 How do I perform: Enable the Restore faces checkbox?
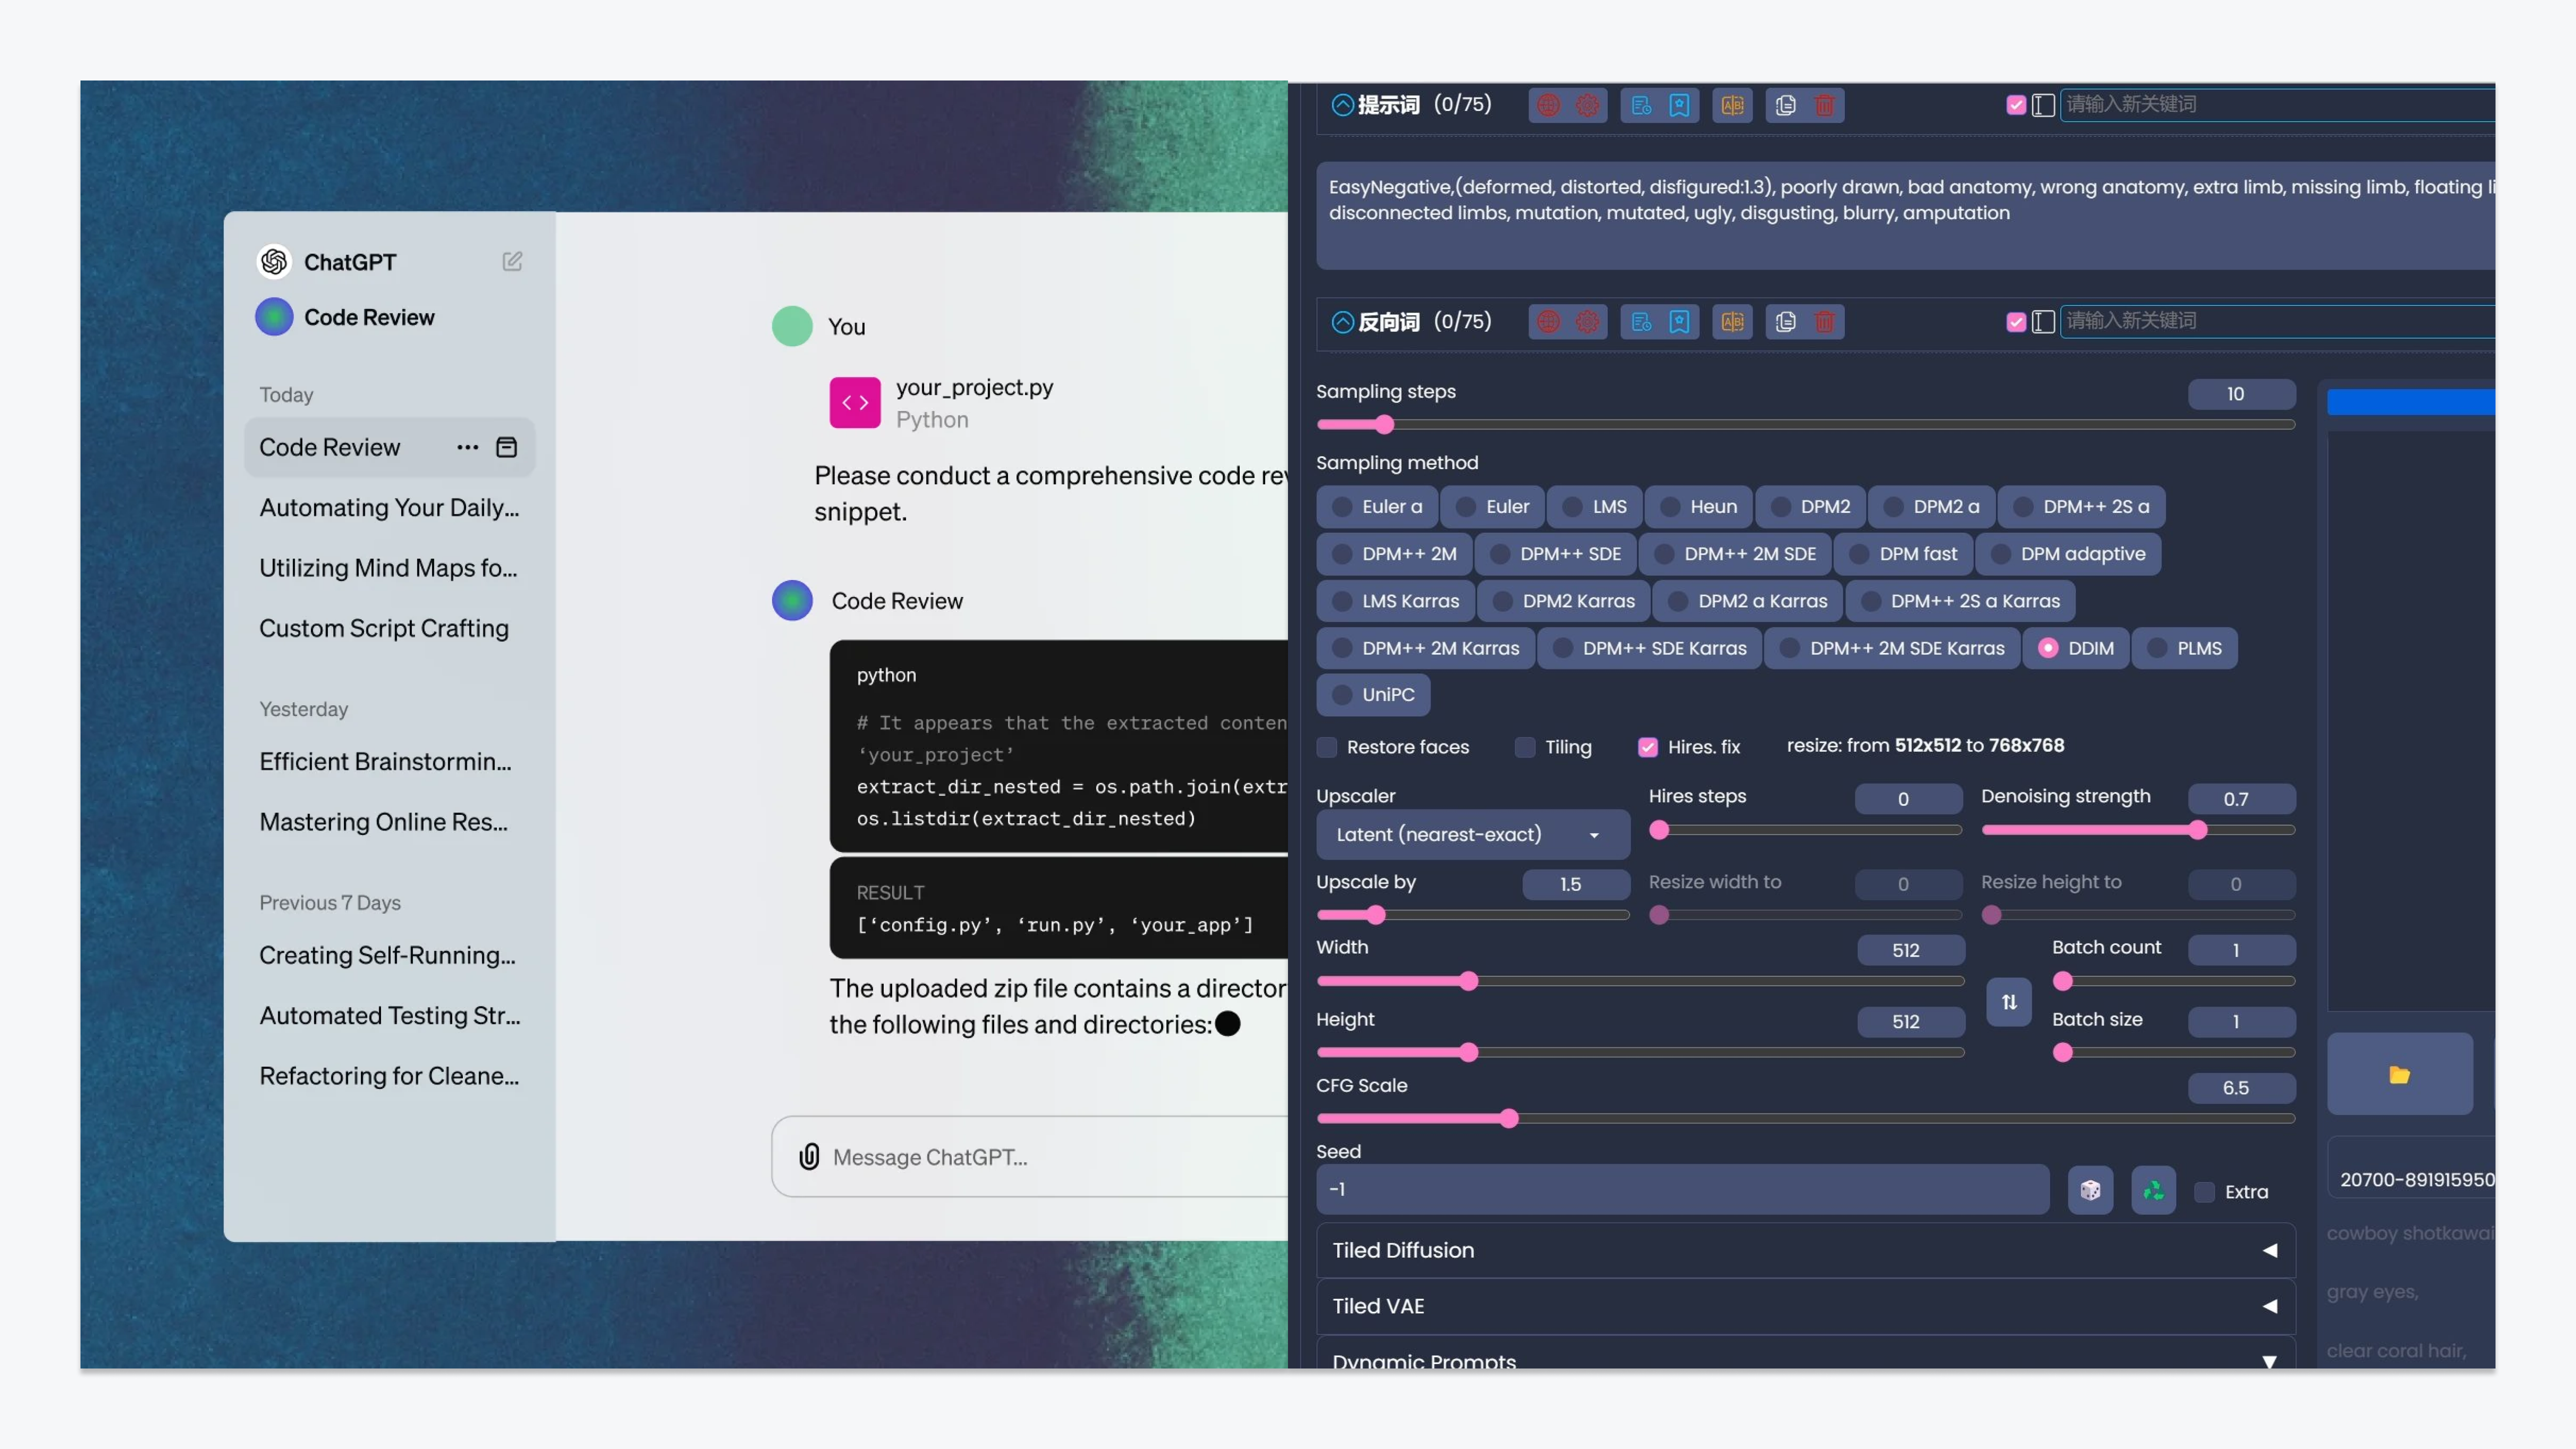point(1328,747)
